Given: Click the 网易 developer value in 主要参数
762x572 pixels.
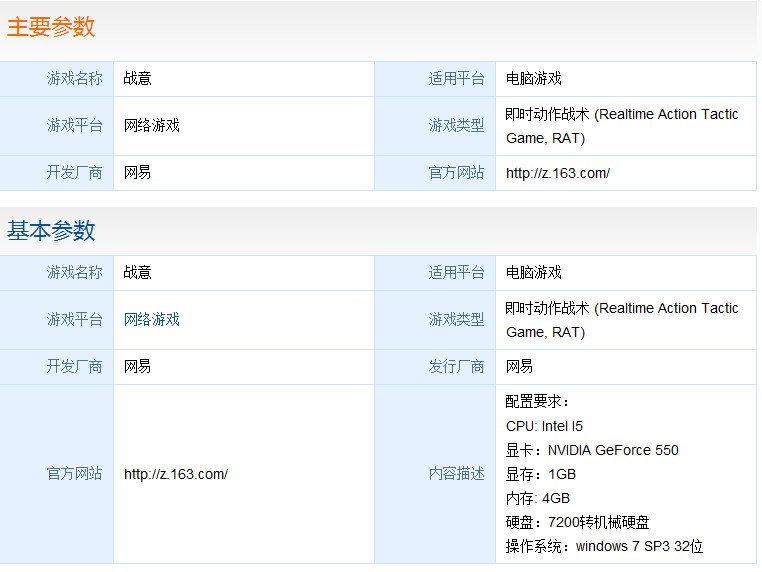Looking at the screenshot, I should coord(138,172).
